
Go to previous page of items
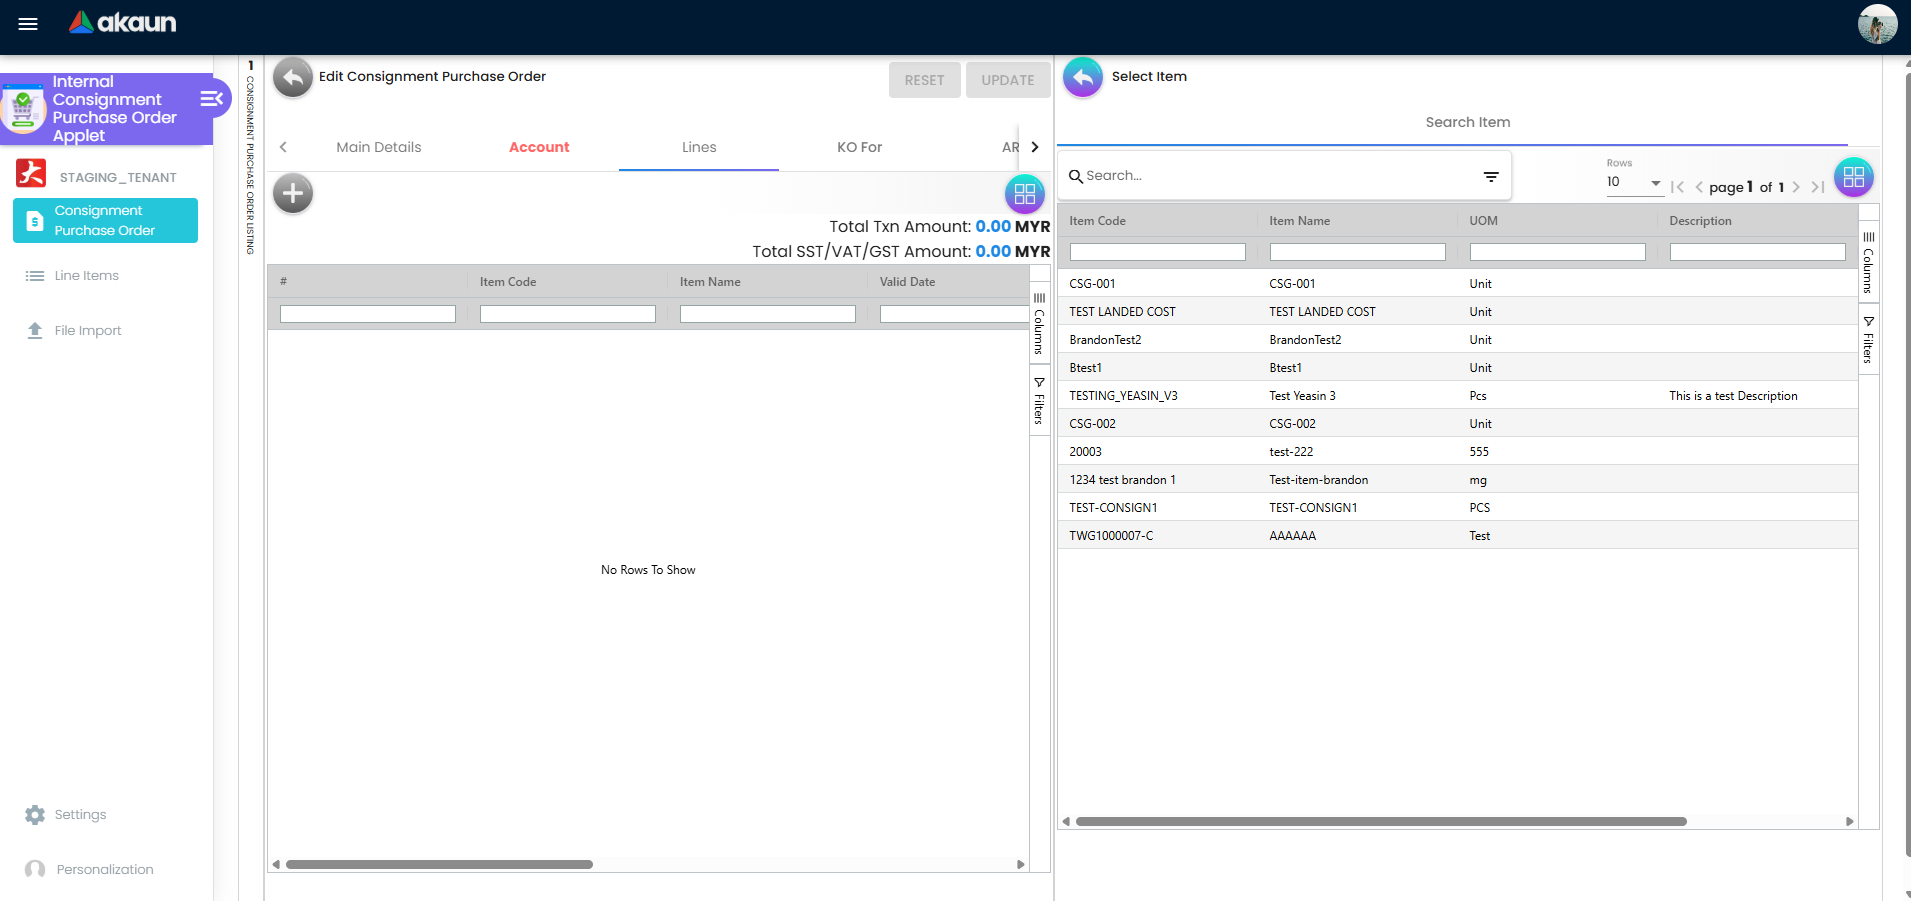(1699, 187)
